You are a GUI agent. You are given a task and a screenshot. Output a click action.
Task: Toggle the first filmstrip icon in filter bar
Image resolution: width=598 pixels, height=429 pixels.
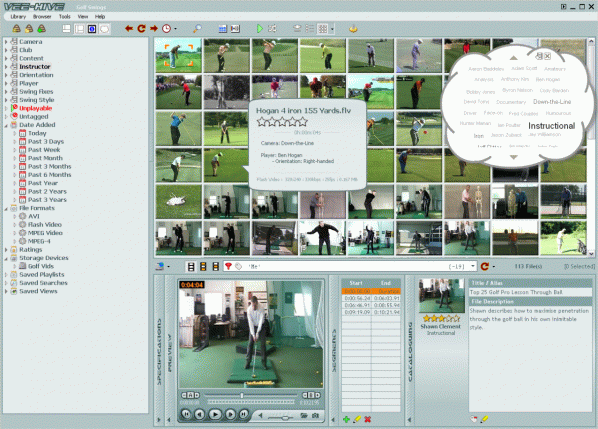[191, 267]
